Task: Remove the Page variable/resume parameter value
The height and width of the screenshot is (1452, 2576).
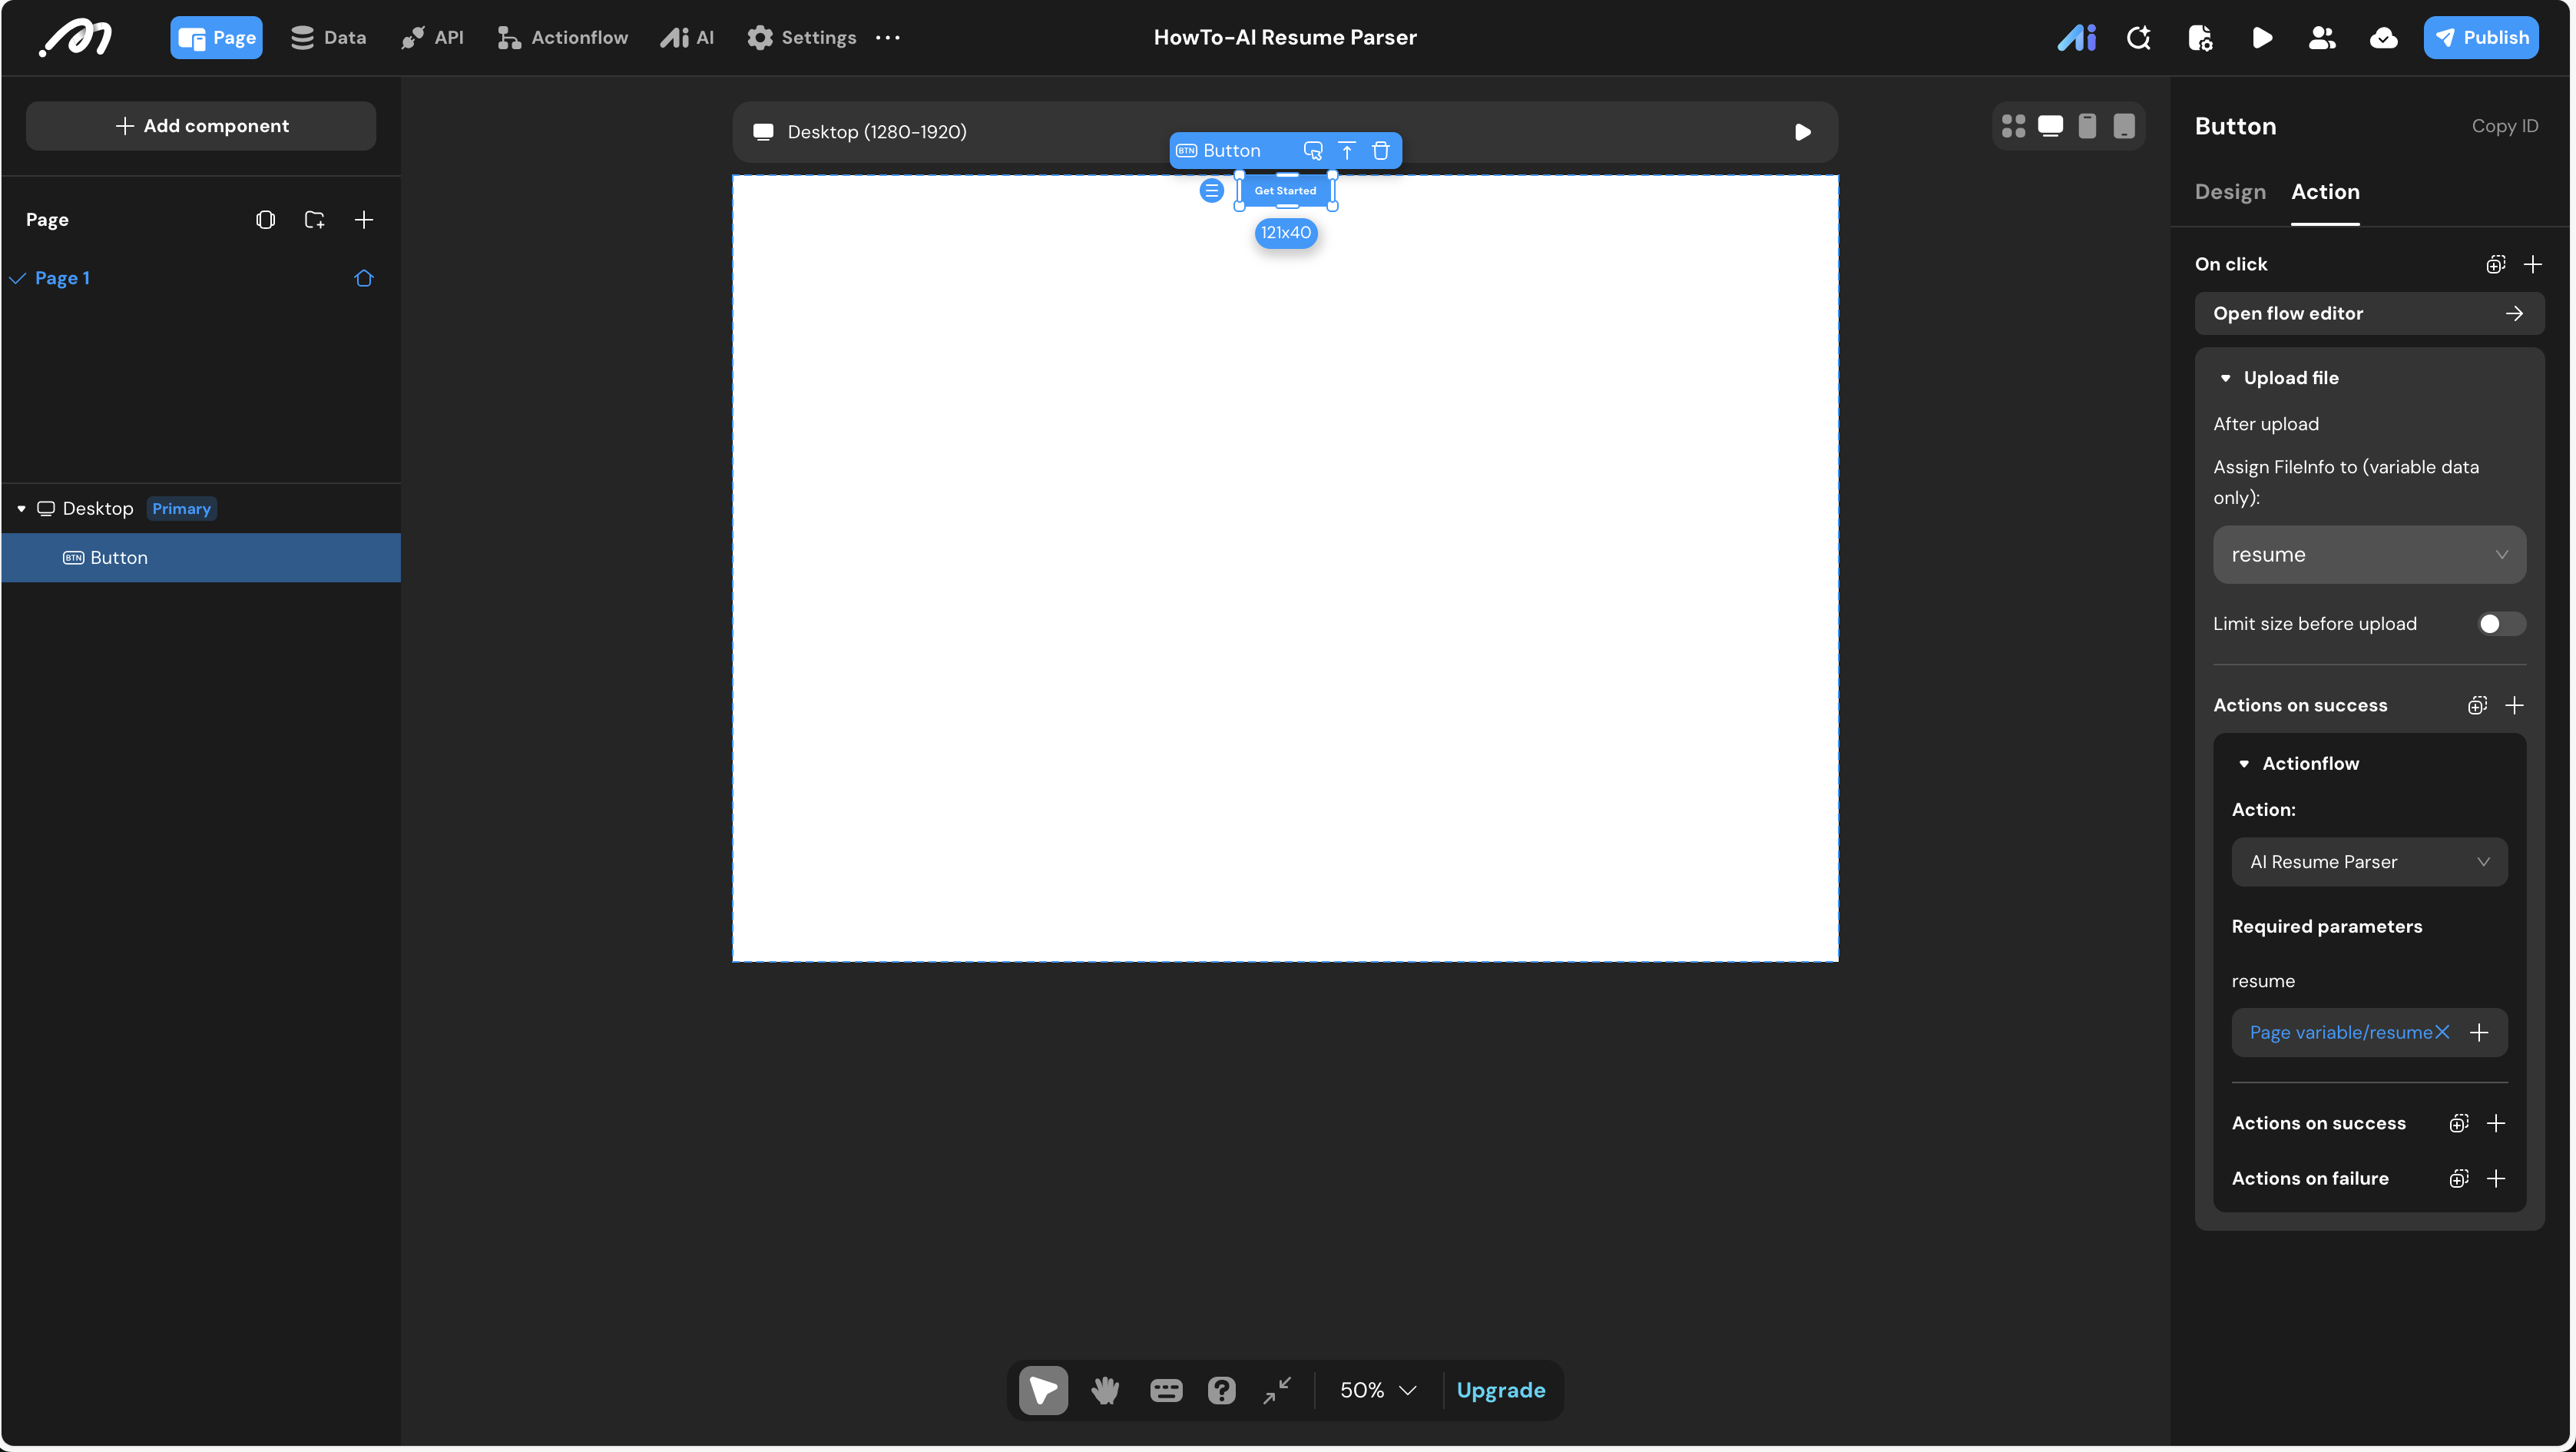Action: pyautogui.click(x=2442, y=1032)
